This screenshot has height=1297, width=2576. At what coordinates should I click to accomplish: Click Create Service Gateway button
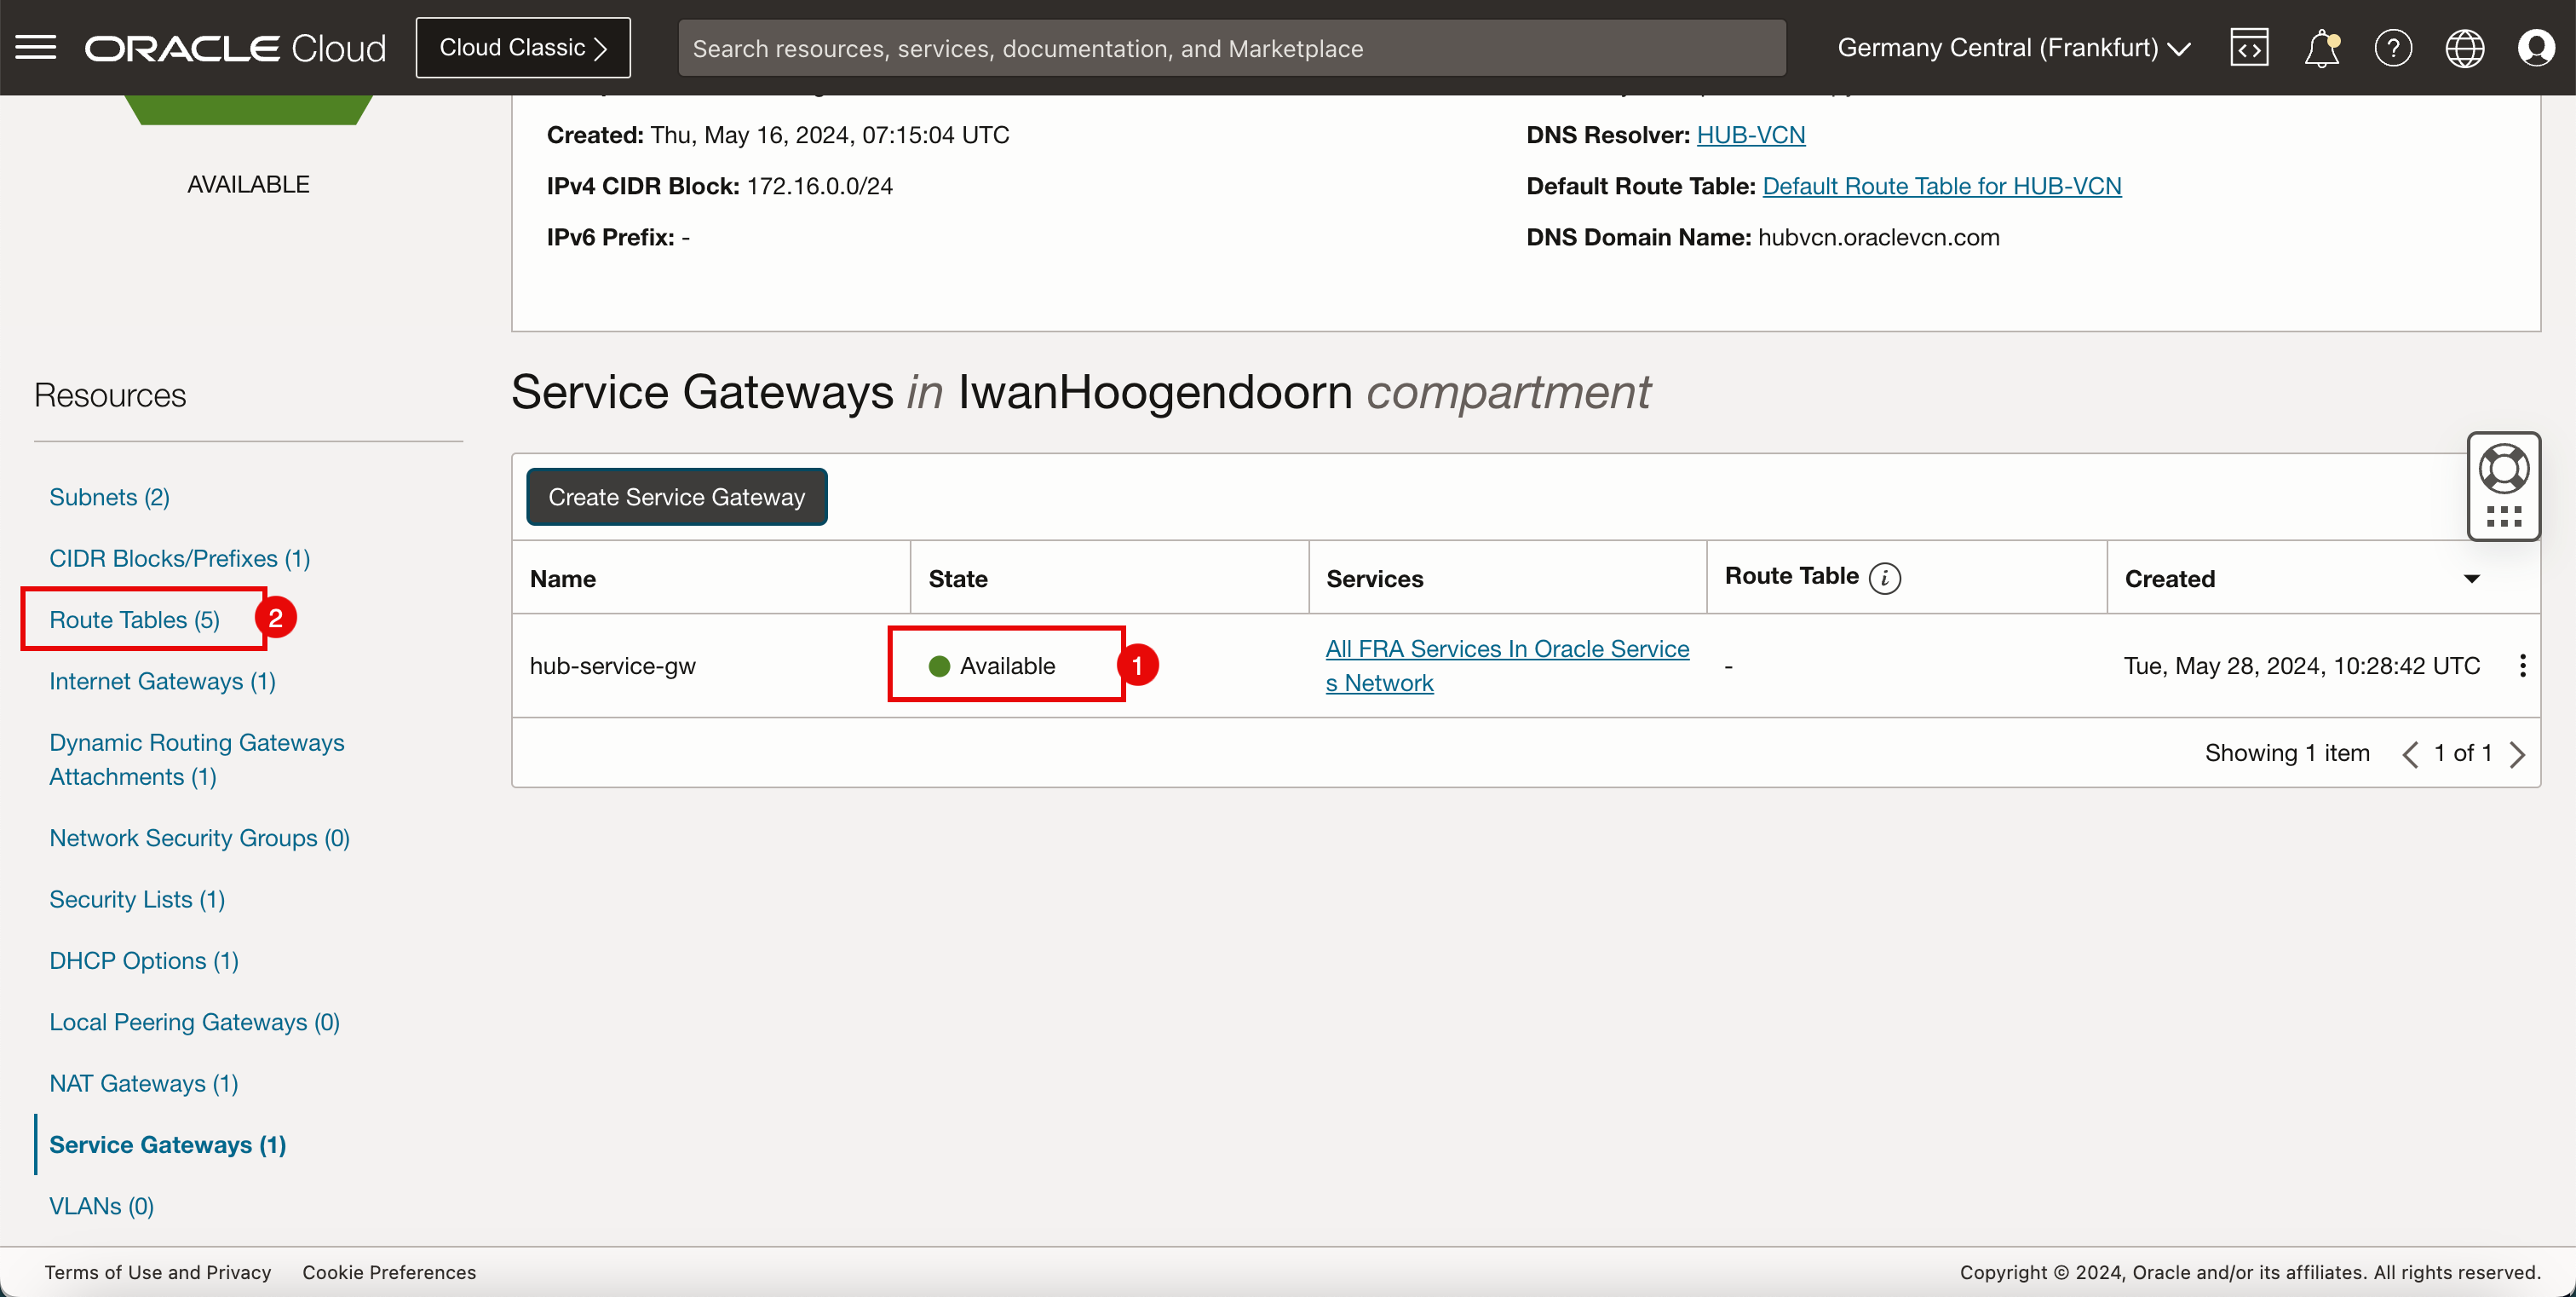tap(676, 497)
